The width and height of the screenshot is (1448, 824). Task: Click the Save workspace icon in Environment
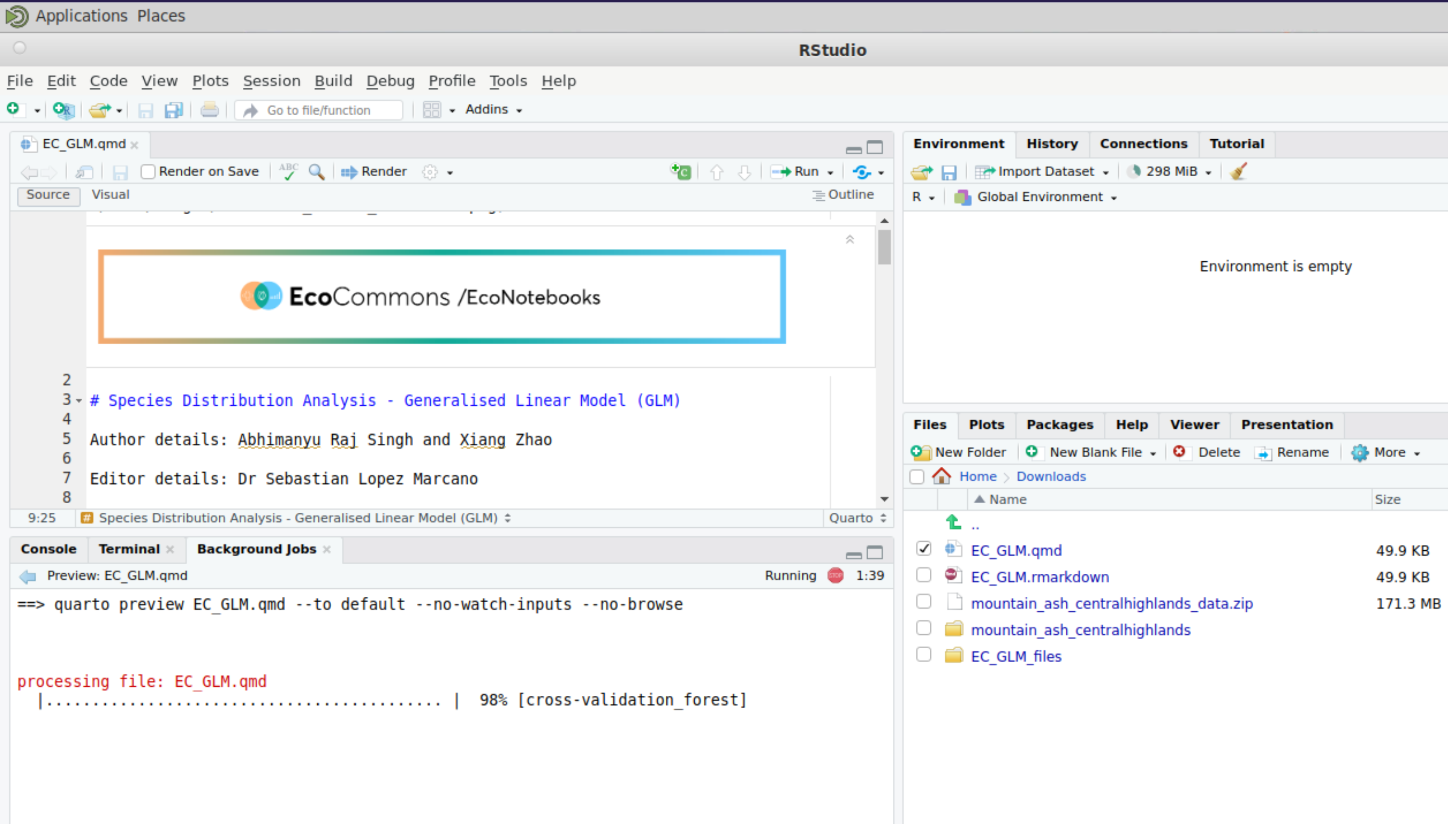949,172
